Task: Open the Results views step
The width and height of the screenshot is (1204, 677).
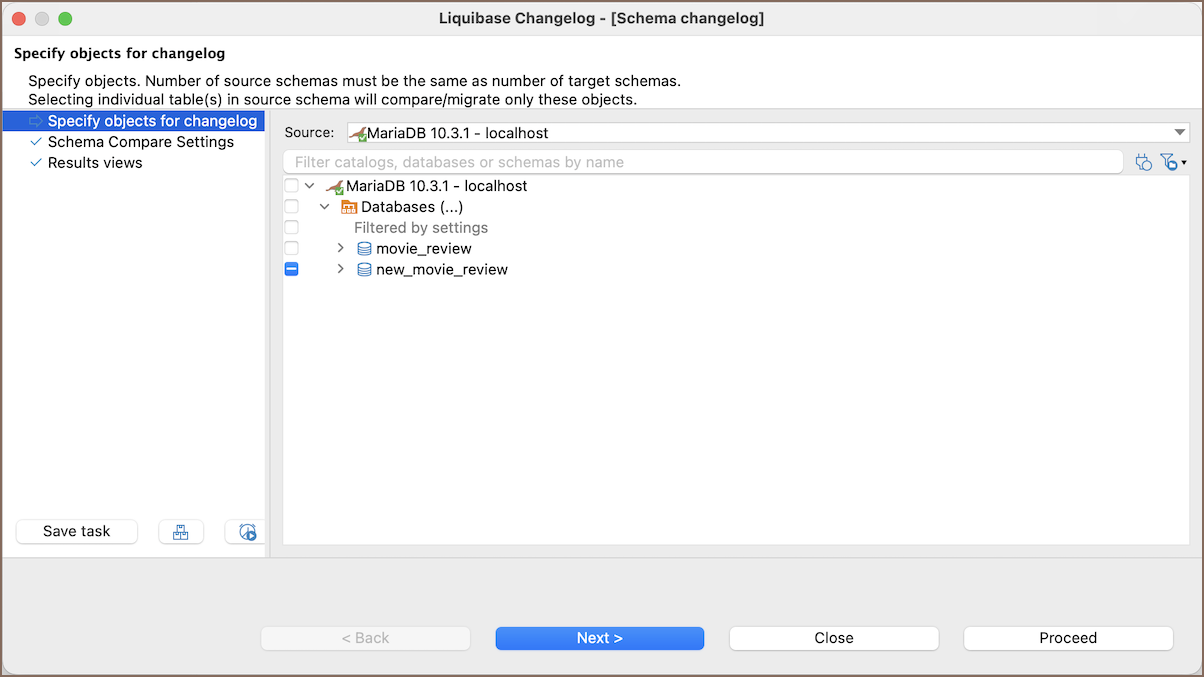Action: point(95,163)
